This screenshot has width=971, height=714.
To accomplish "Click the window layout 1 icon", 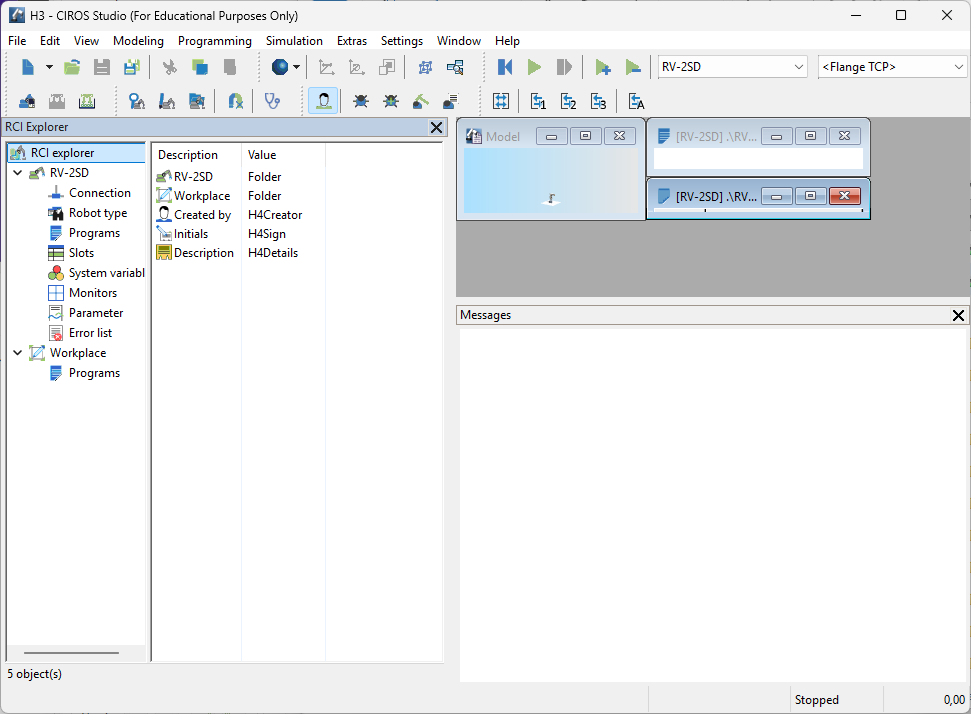I will [538, 101].
